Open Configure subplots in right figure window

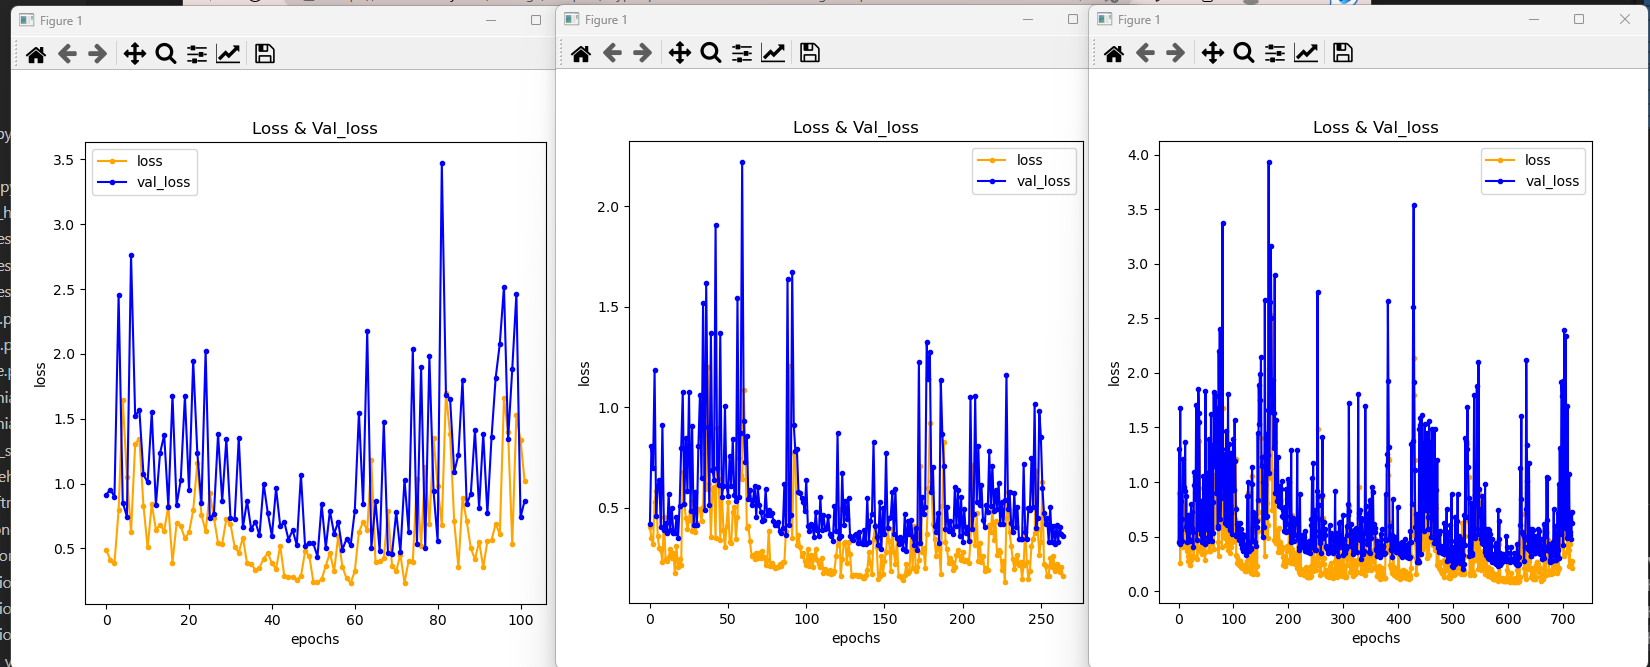1275,53
